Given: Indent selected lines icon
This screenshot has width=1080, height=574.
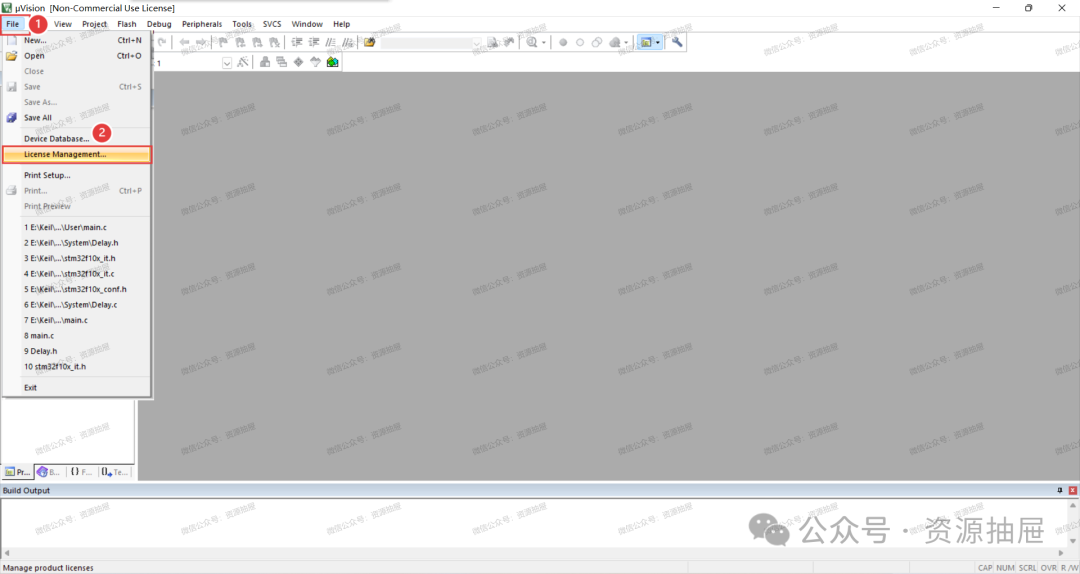Looking at the screenshot, I should [297, 43].
